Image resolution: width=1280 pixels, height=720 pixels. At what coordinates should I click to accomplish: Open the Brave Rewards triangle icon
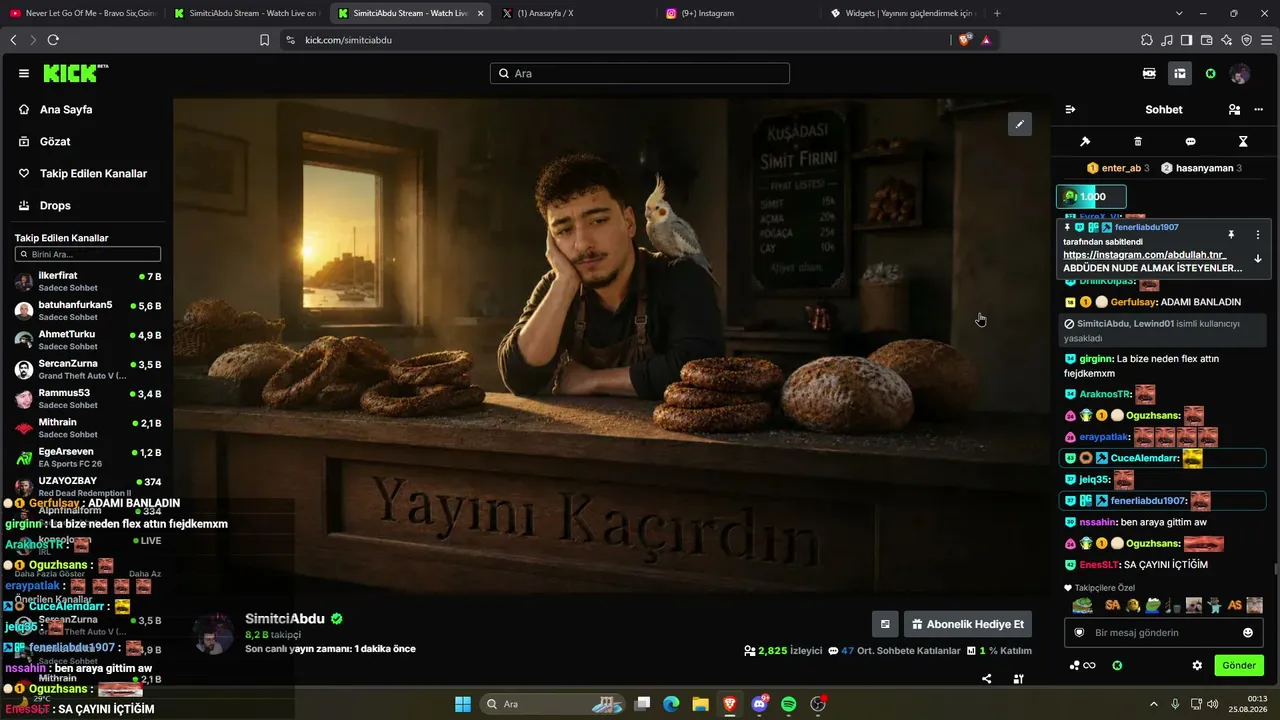tap(986, 40)
